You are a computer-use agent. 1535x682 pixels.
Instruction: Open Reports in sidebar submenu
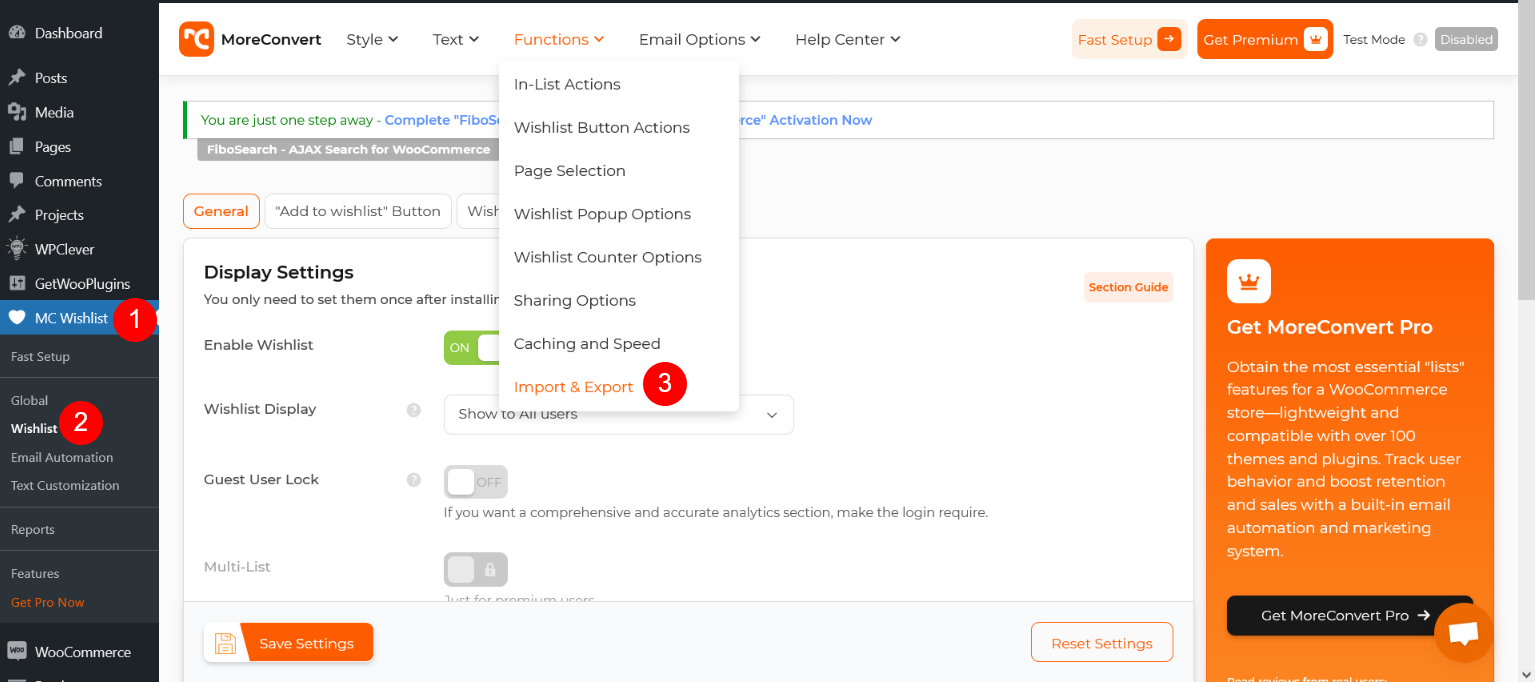pyautogui.click(x=33, y=529)
